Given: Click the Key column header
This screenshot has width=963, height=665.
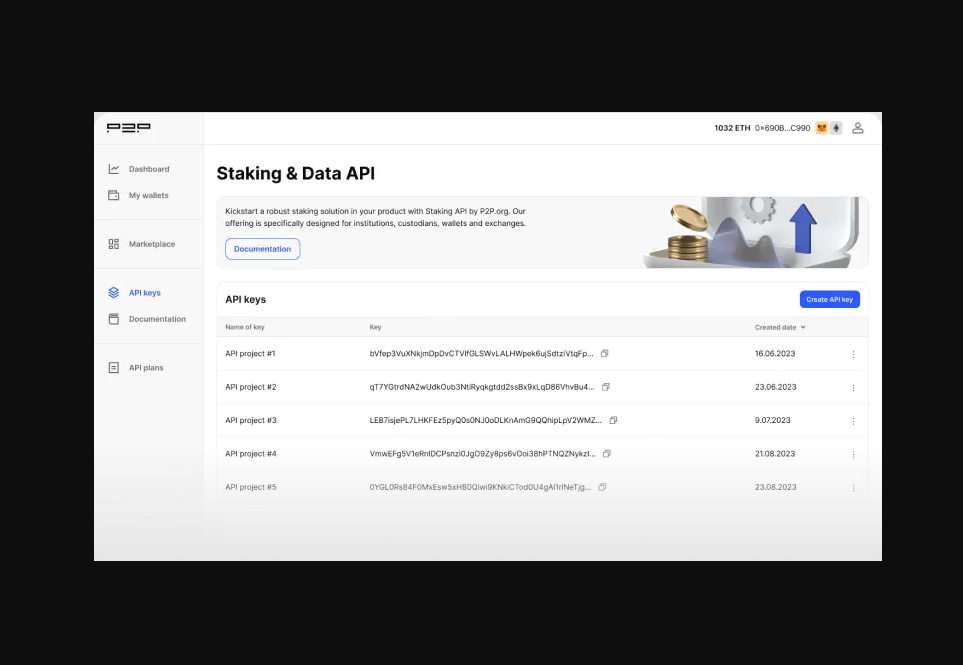Looking at the screenshot, I should click(375, 327).
